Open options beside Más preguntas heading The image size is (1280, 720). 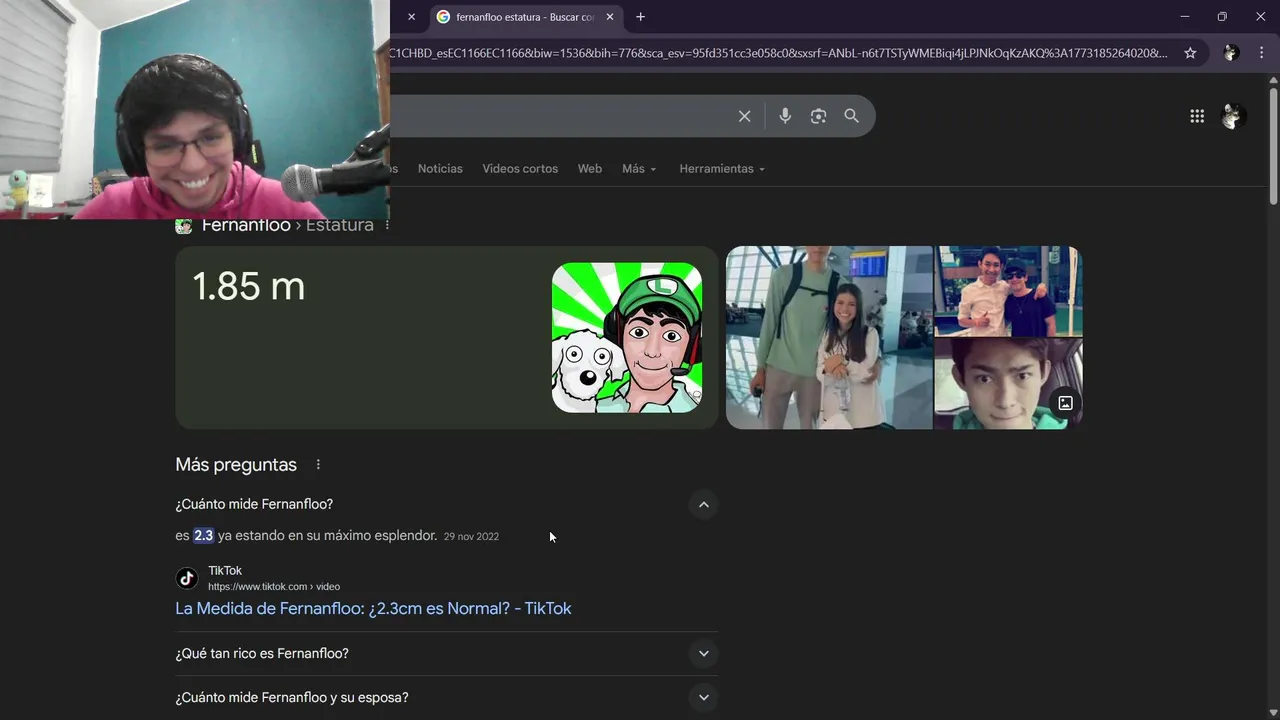coord(318,465)
